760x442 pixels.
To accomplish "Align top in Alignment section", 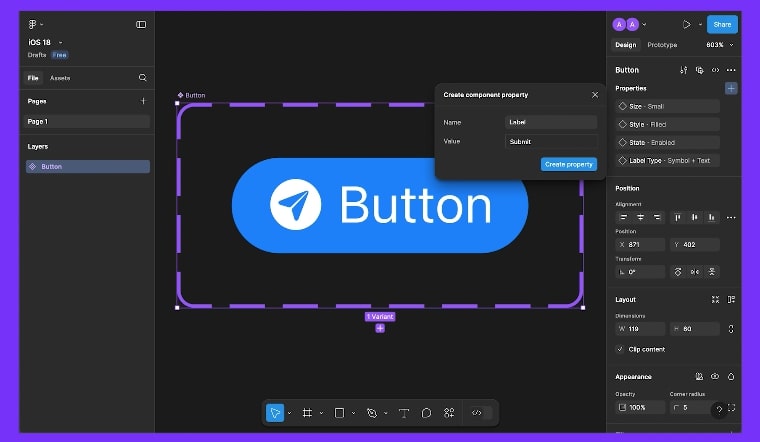I will coord(678,217).
